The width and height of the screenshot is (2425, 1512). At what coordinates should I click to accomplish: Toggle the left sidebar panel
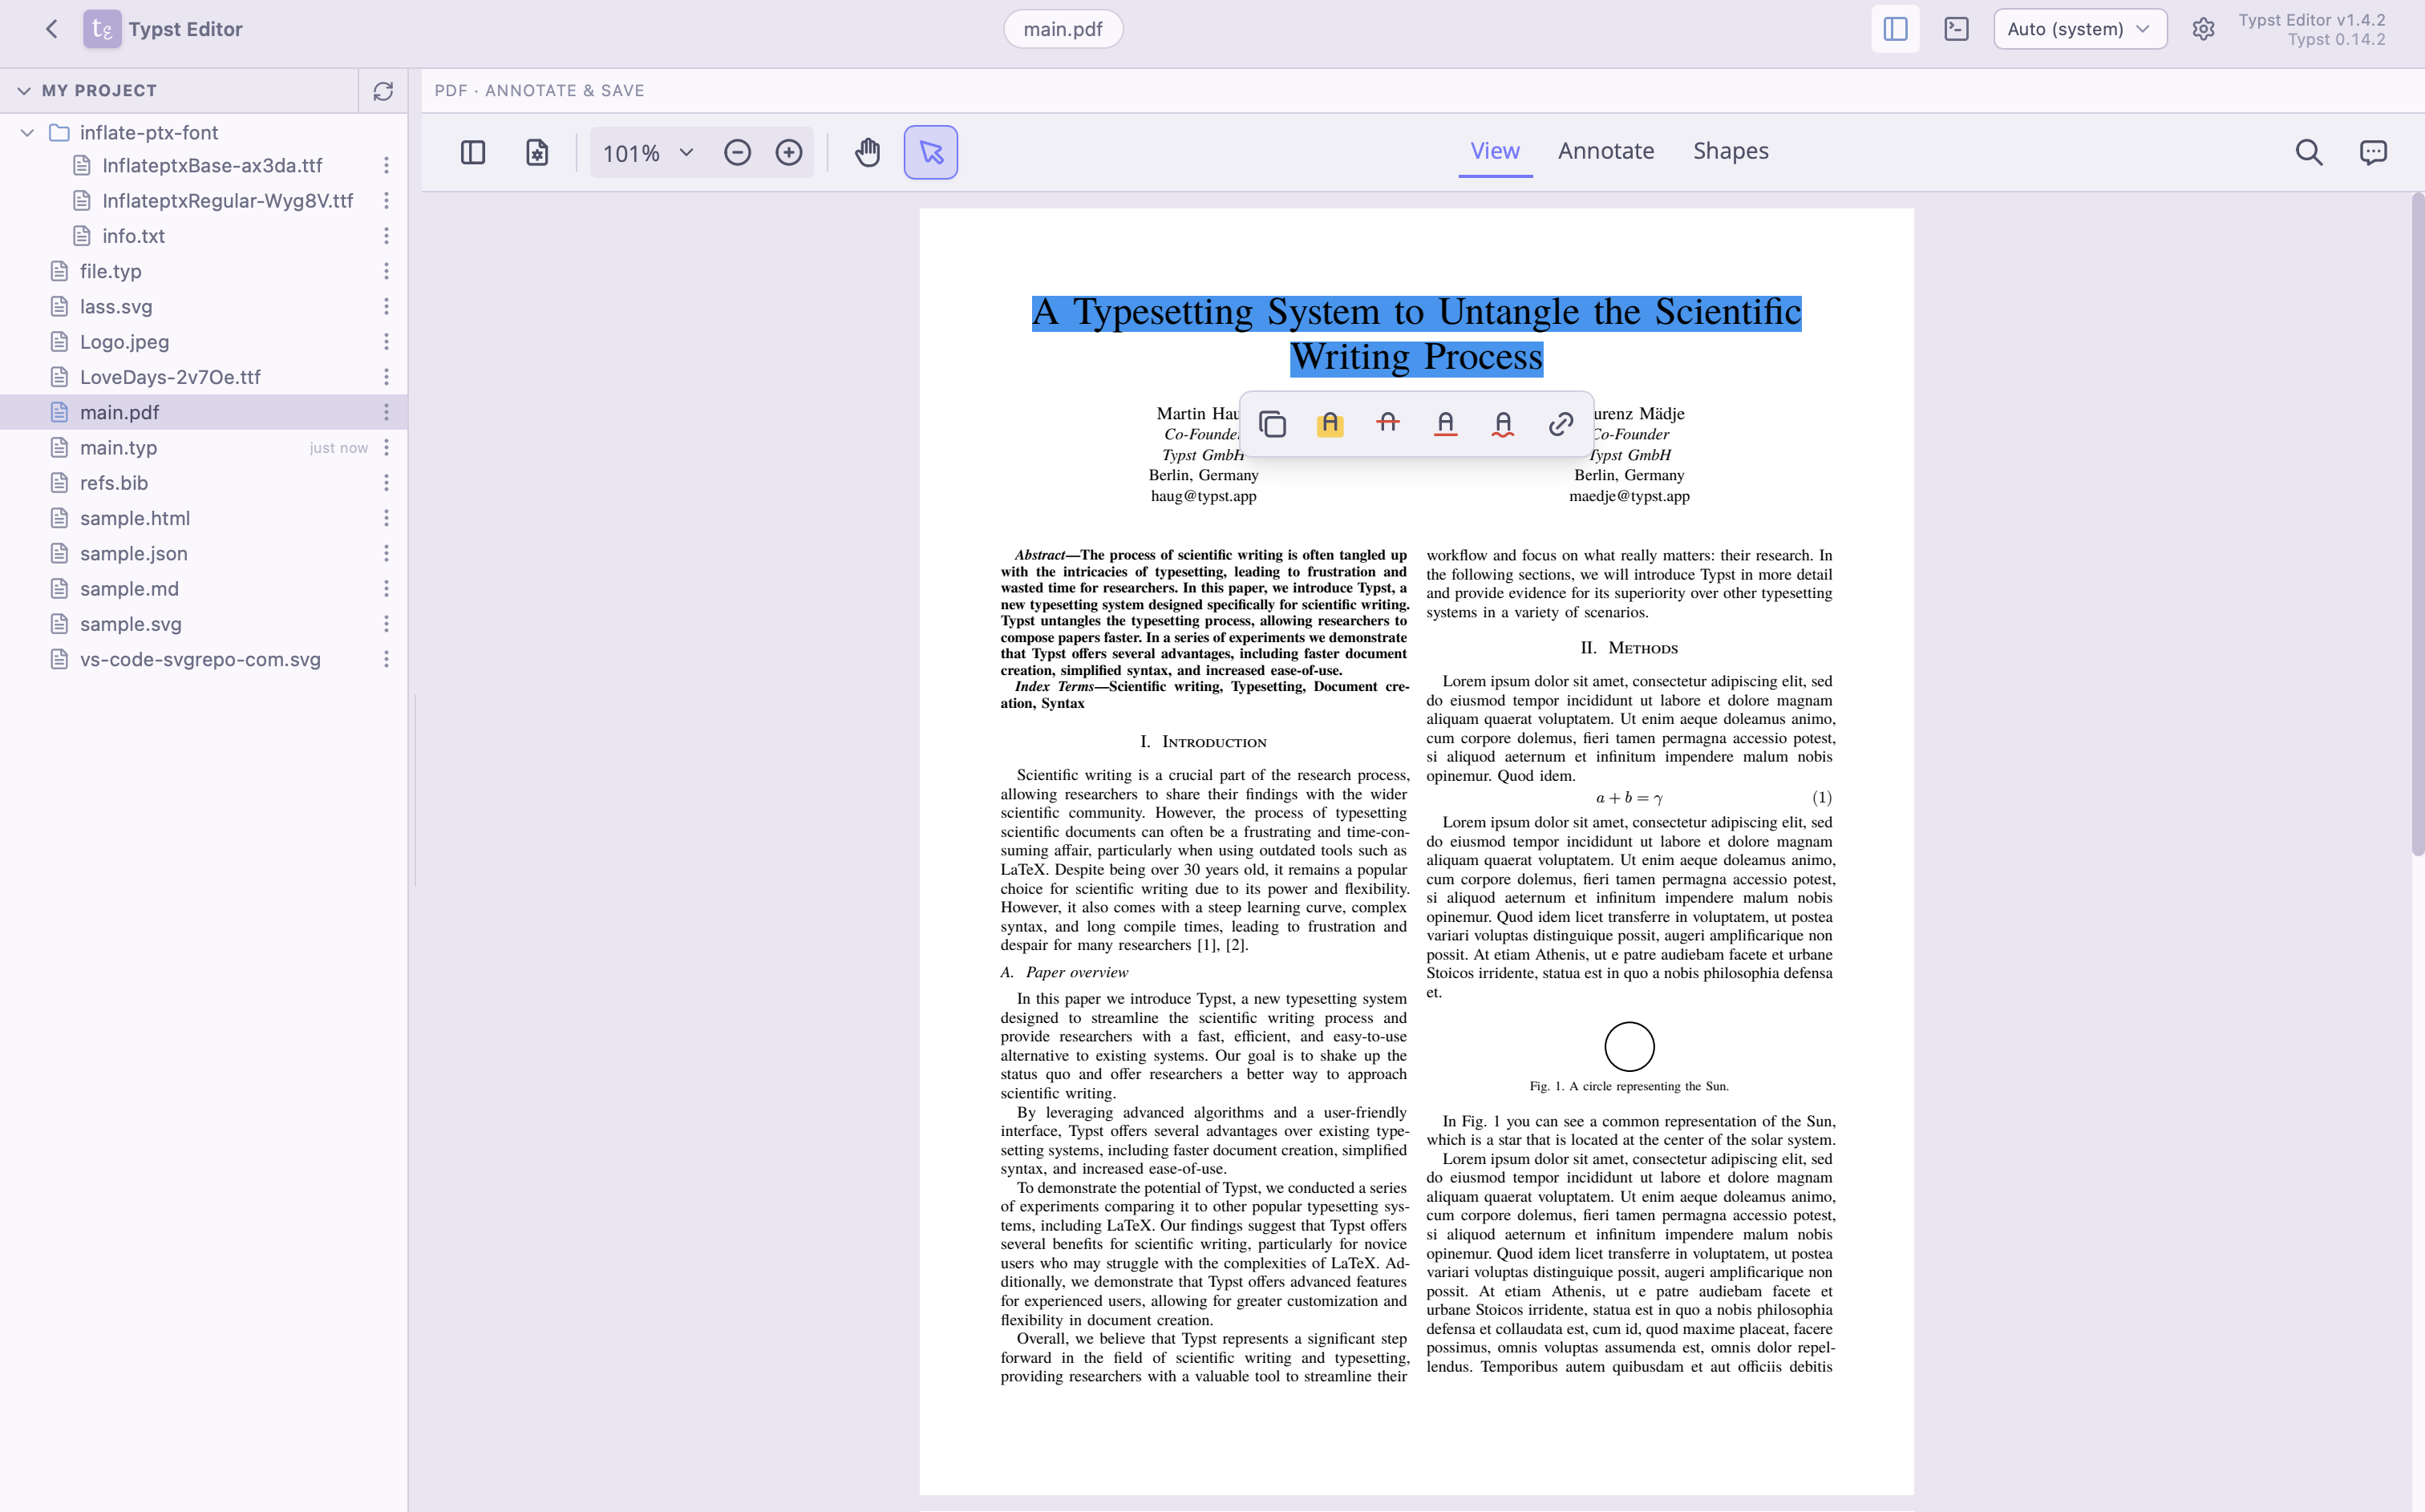click(1894, 29)
